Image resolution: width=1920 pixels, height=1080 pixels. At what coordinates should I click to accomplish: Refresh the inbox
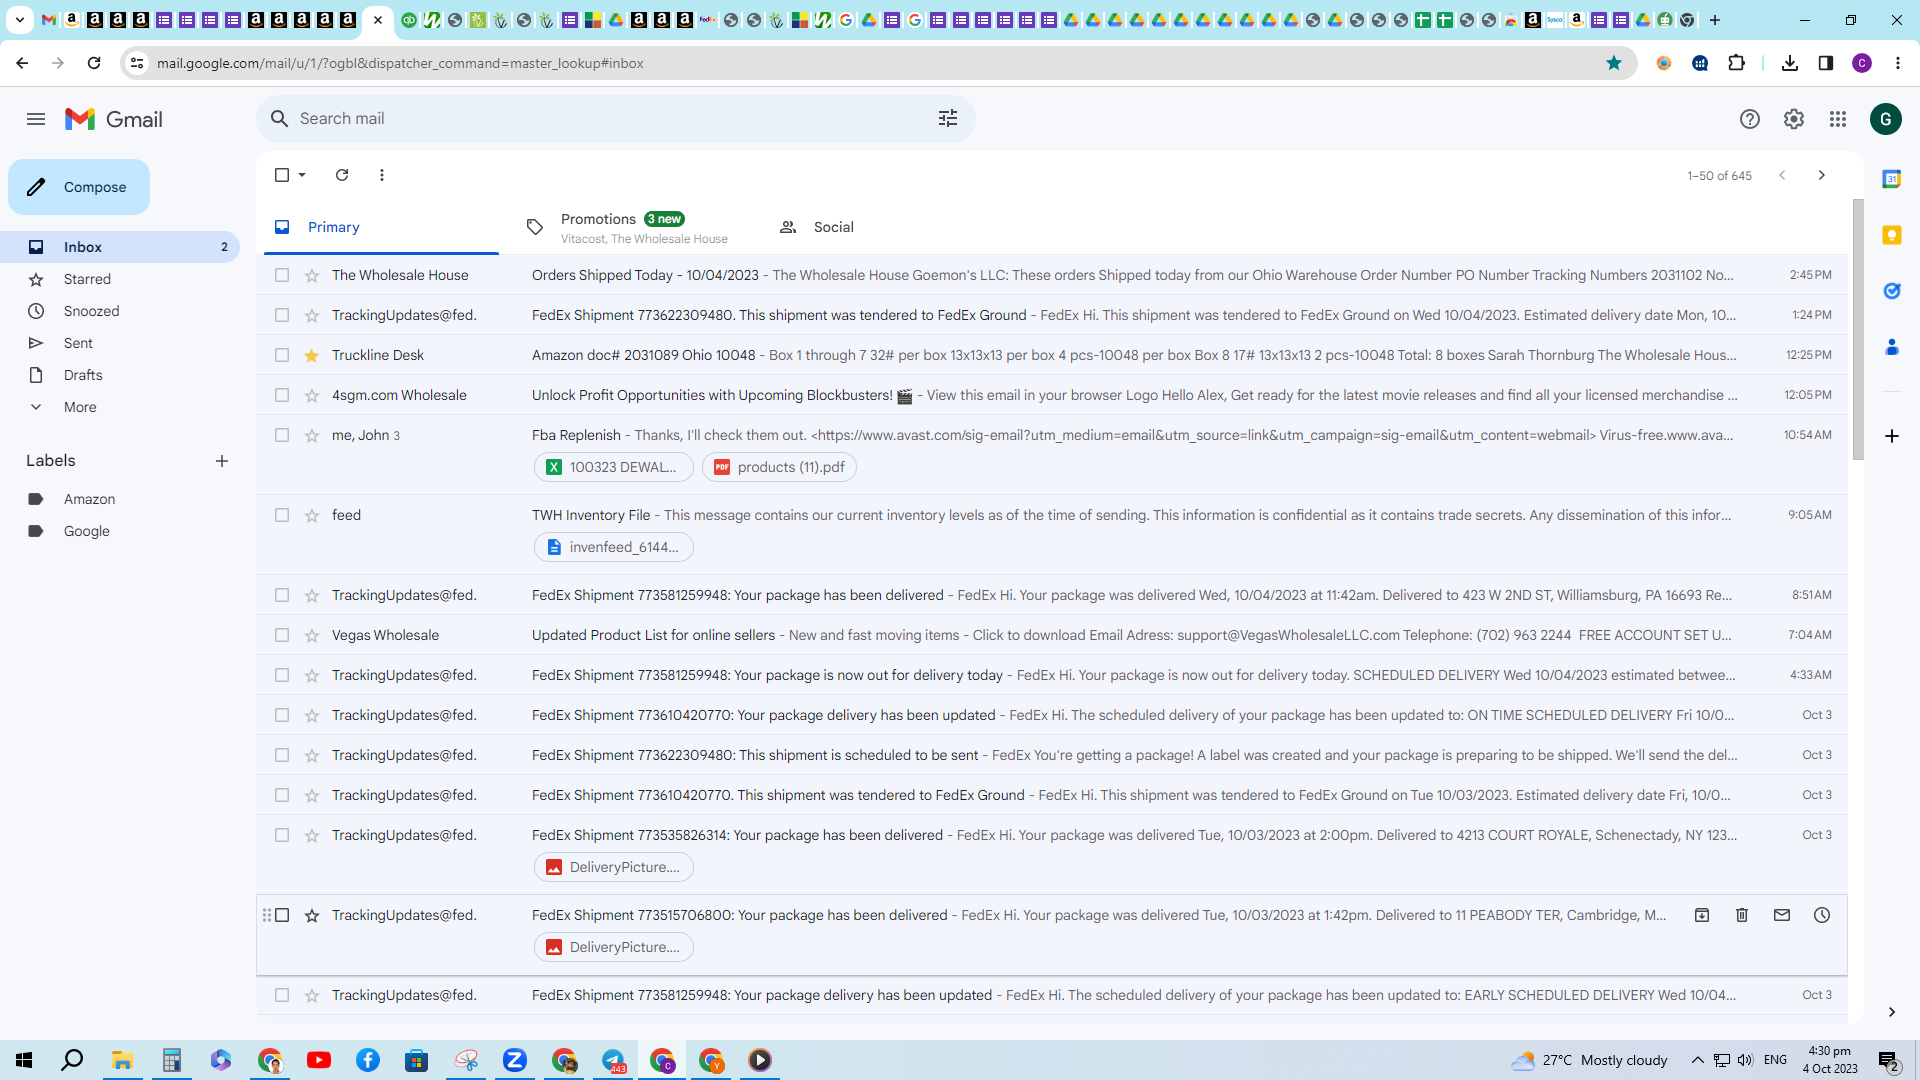tap(342, 175)
